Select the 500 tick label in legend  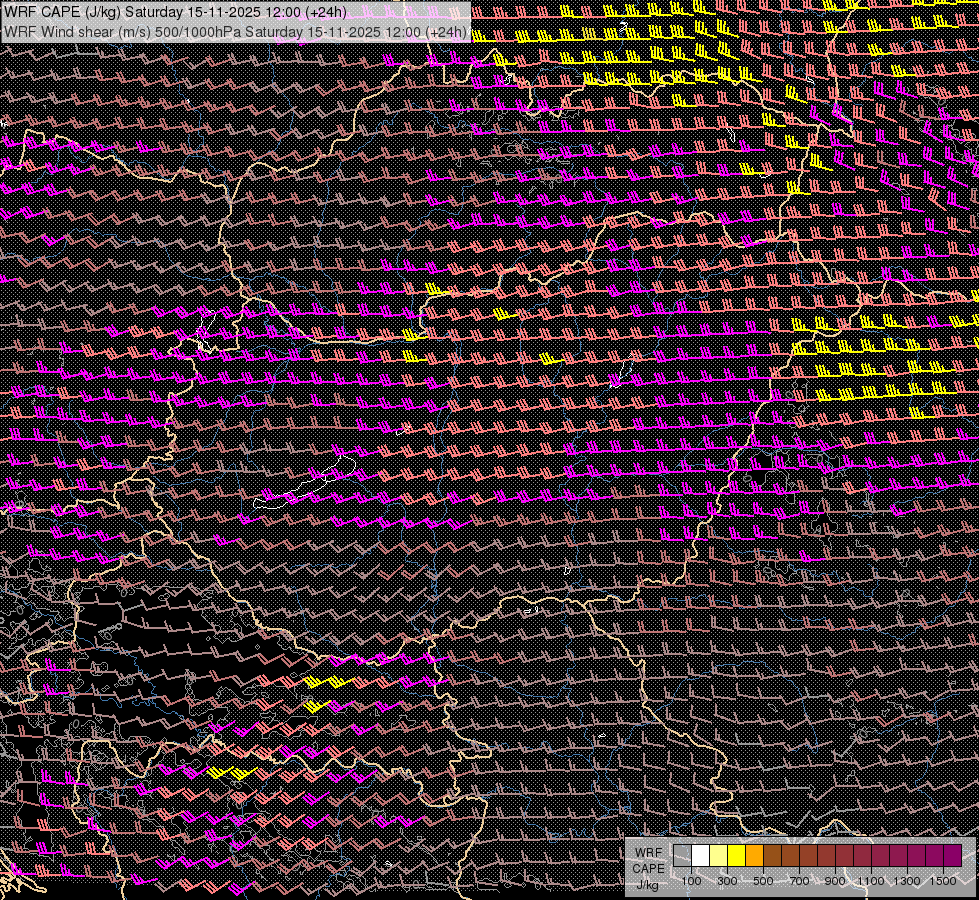click(x=763, y=881)
